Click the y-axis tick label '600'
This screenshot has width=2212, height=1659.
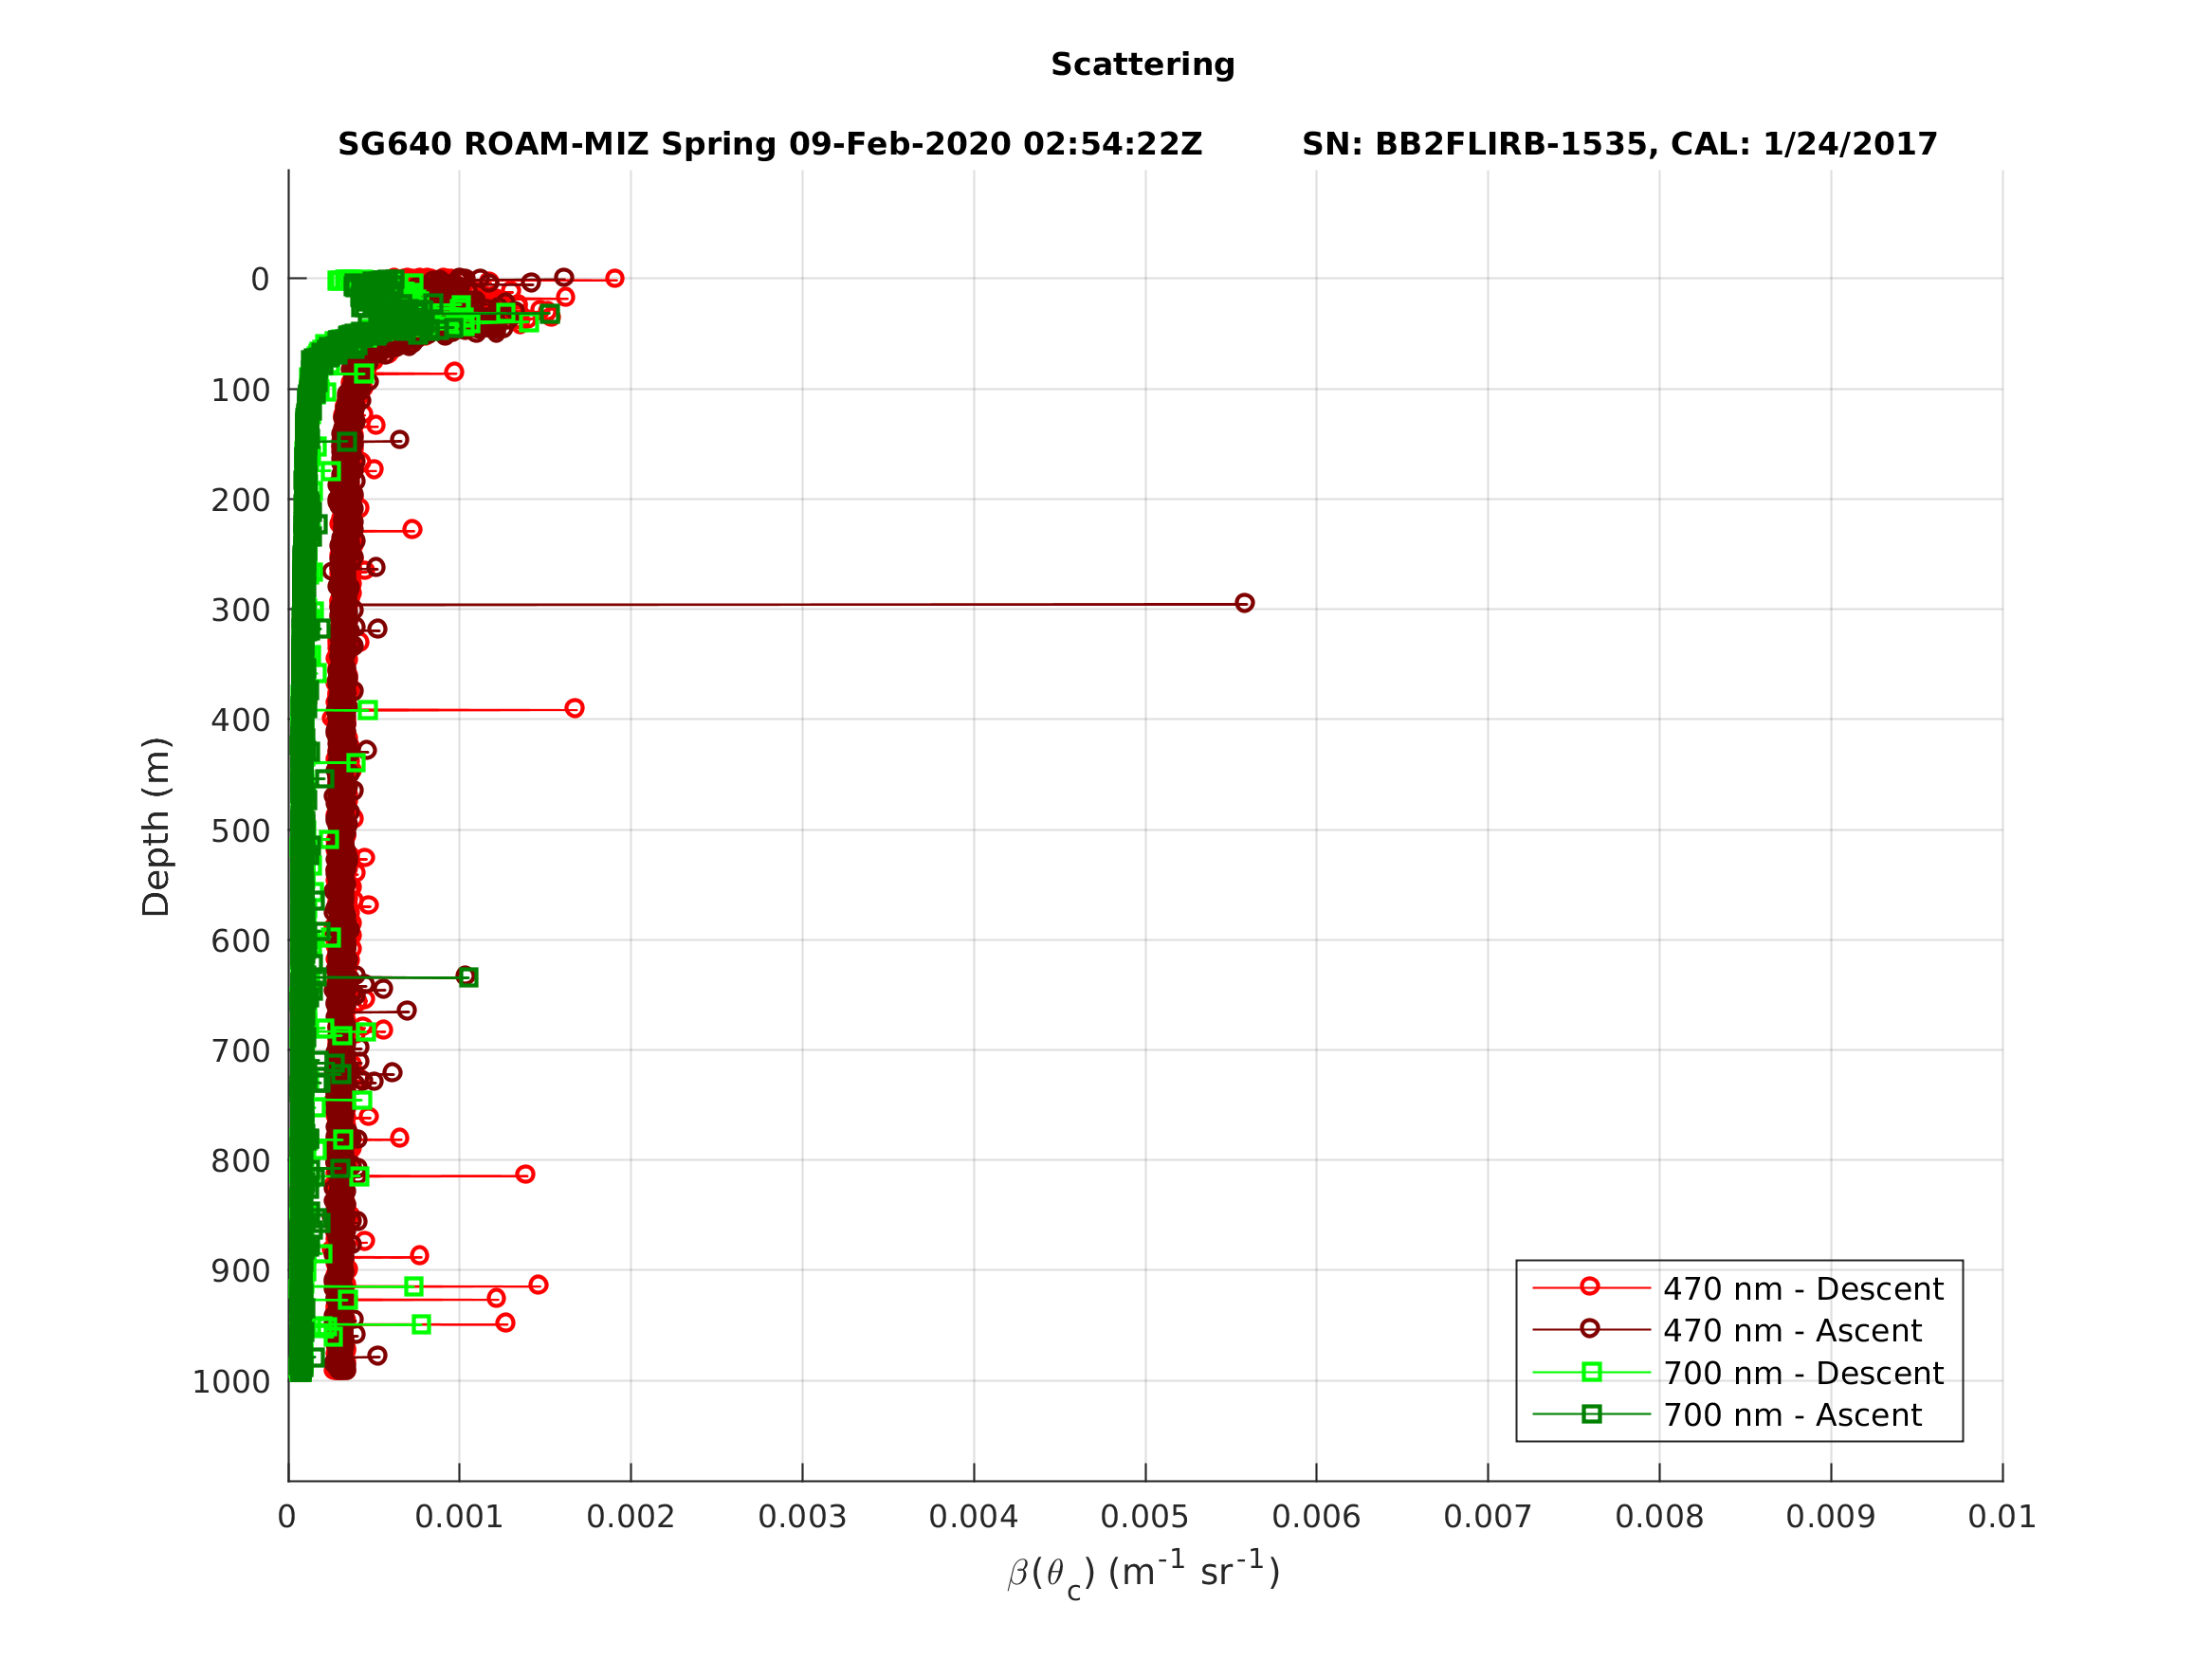point(240,941)
